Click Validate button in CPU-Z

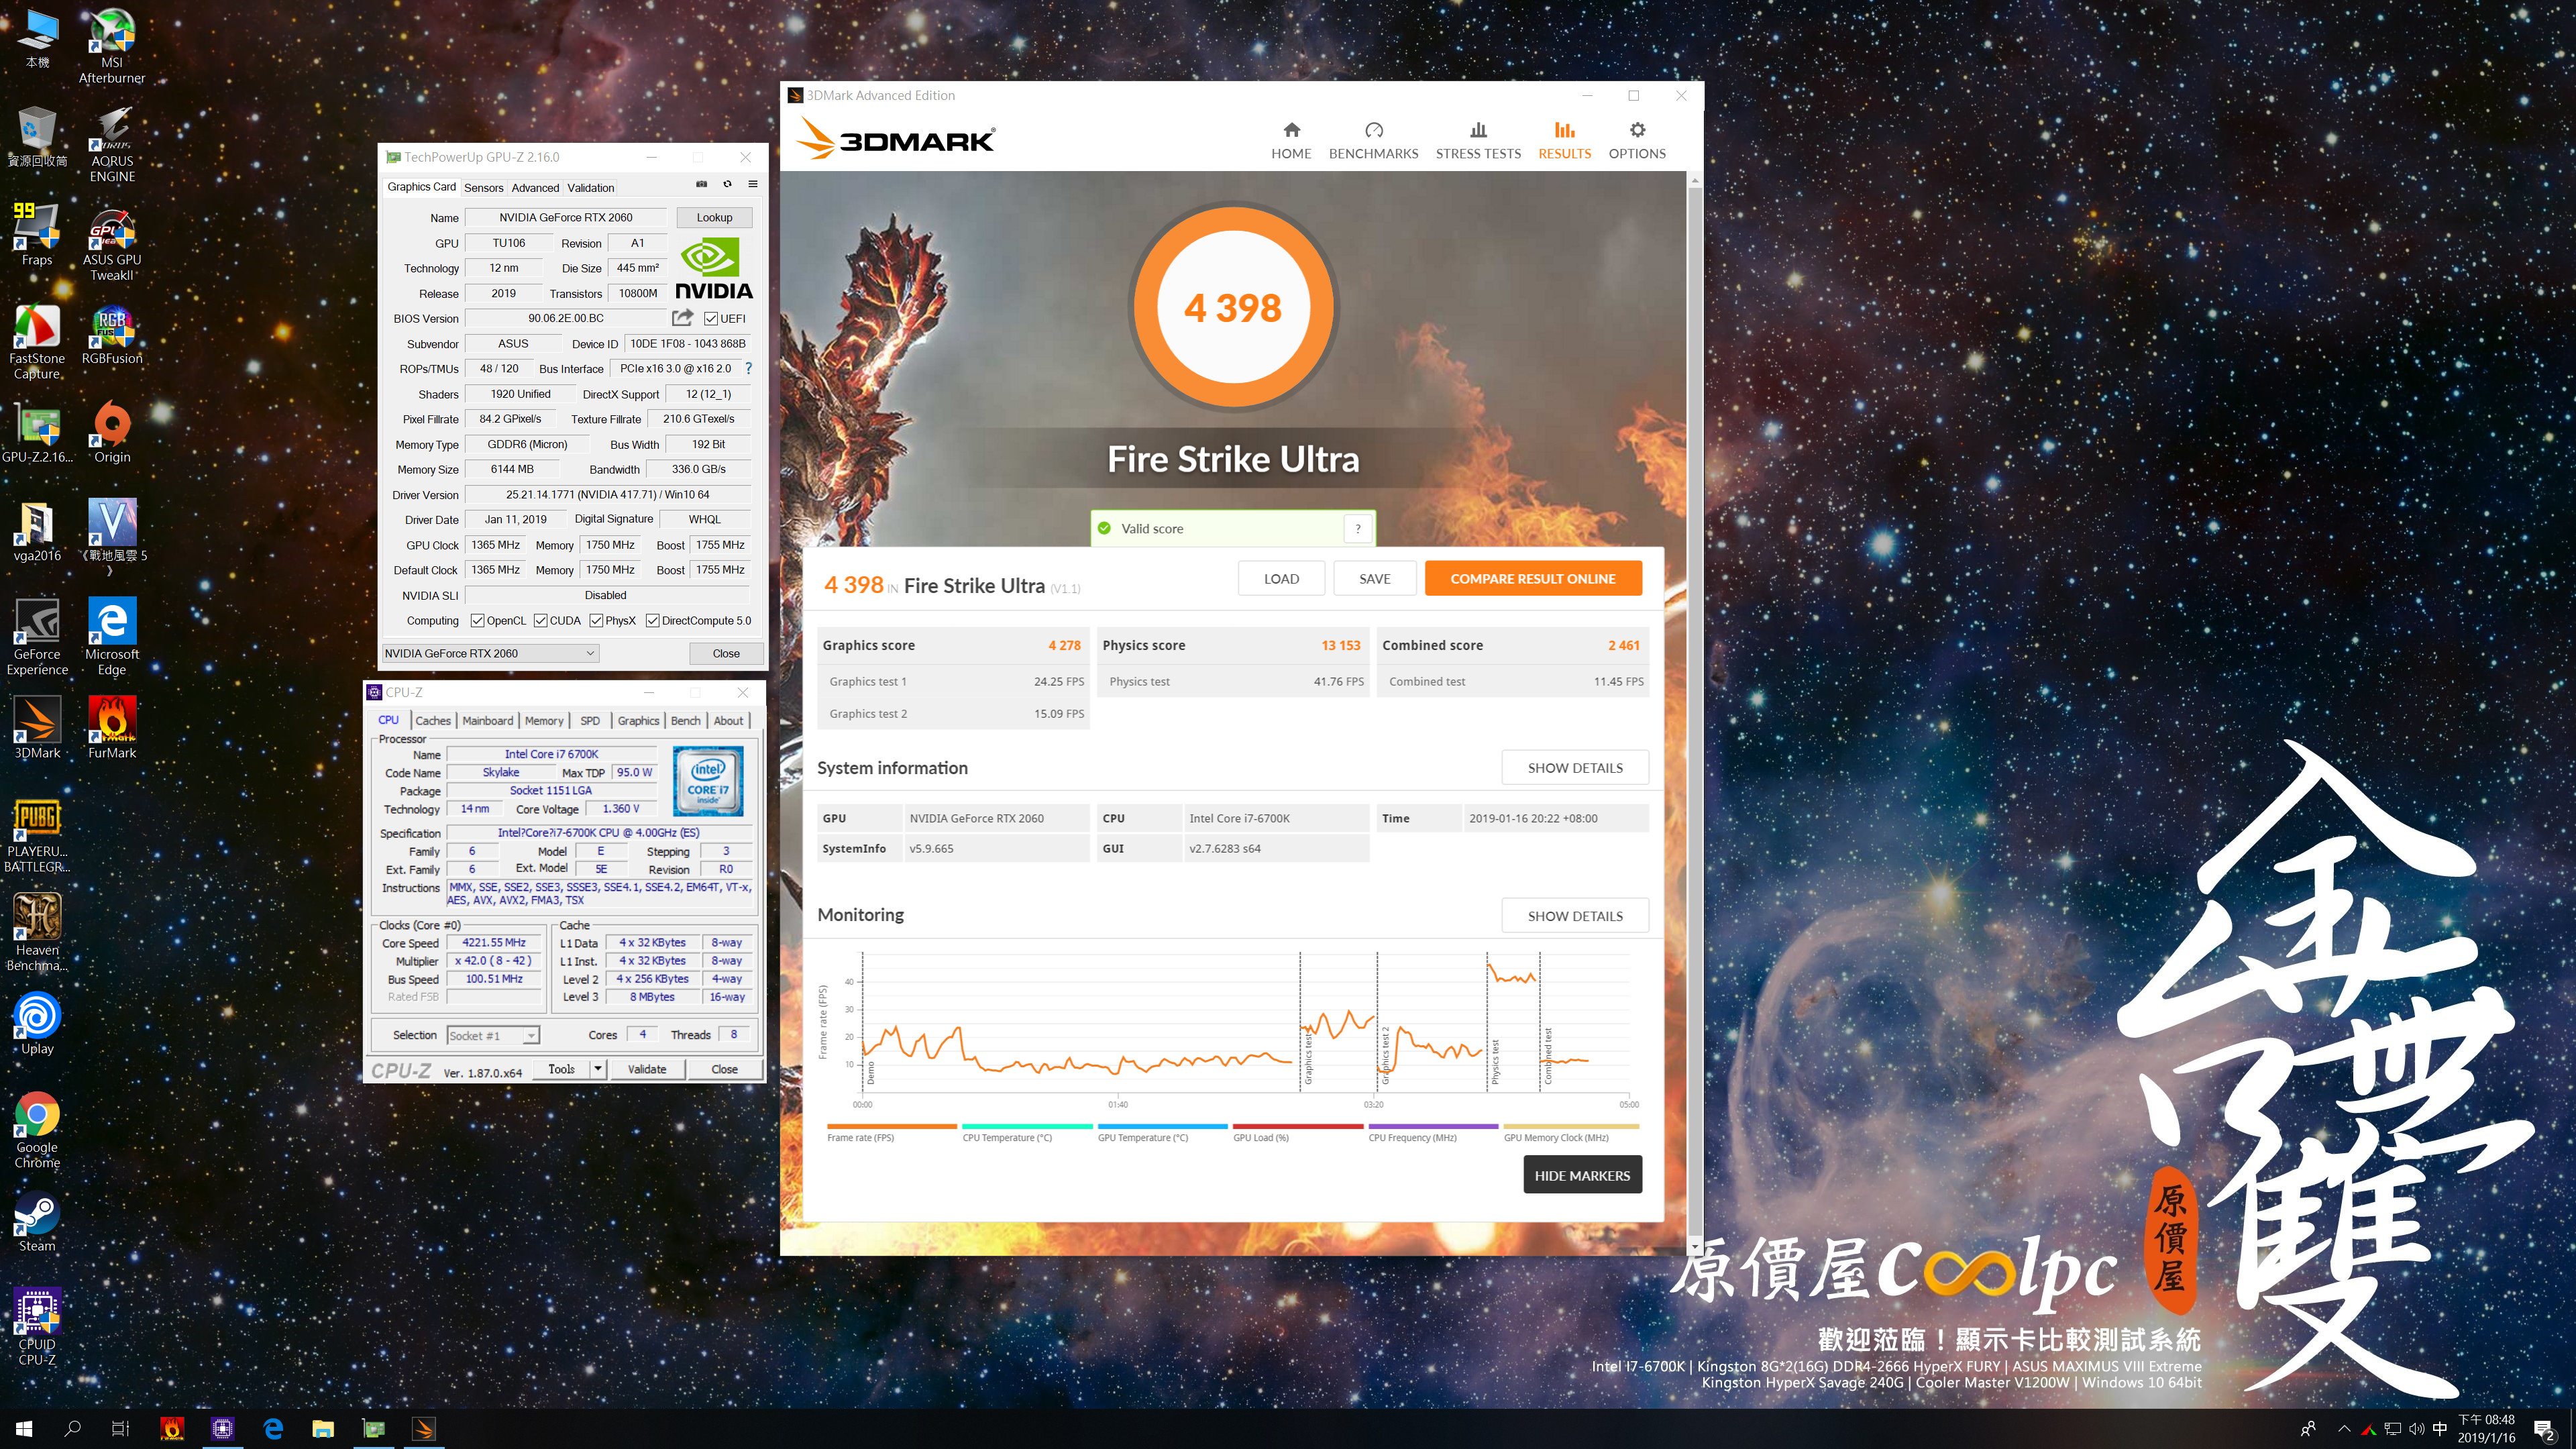pyautogui.click(x=647, y=1069)
